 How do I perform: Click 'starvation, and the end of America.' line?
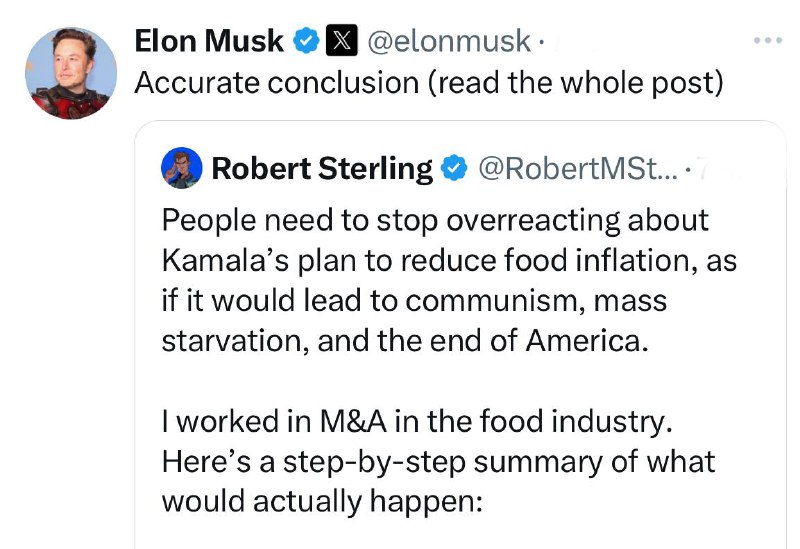point(405,340)
